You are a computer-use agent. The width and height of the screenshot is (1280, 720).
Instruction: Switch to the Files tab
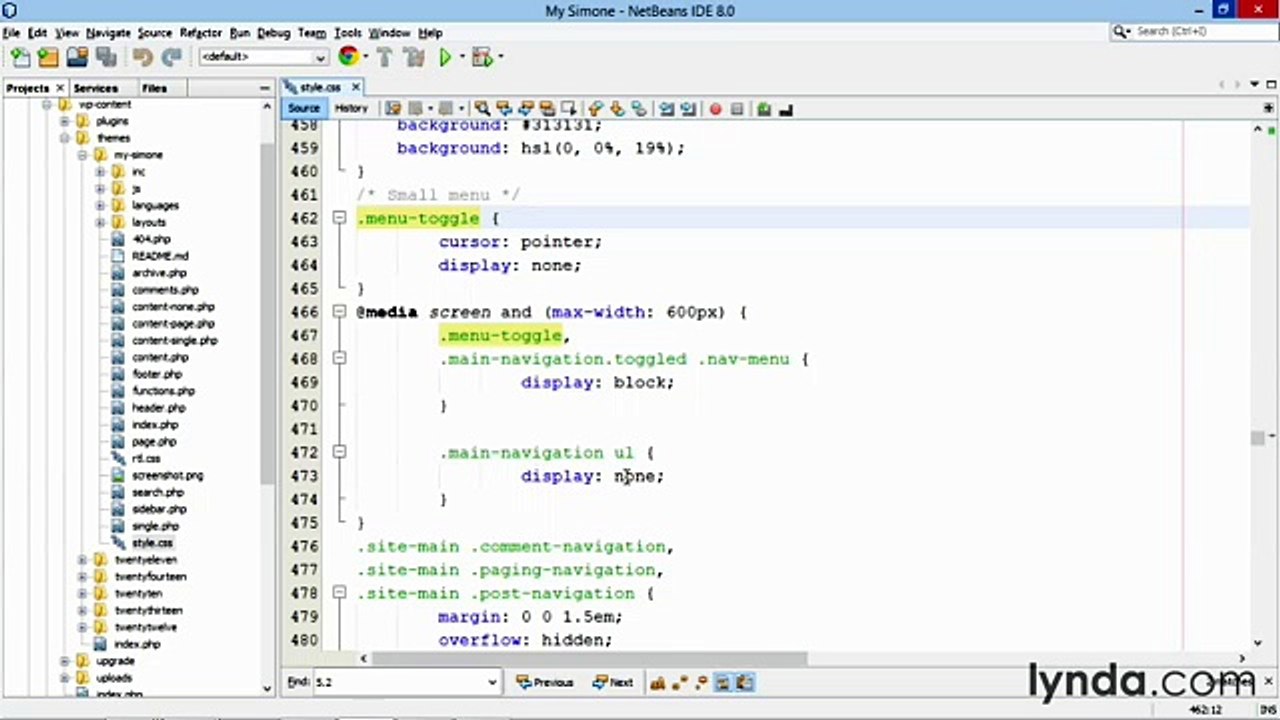pos(154,88)
